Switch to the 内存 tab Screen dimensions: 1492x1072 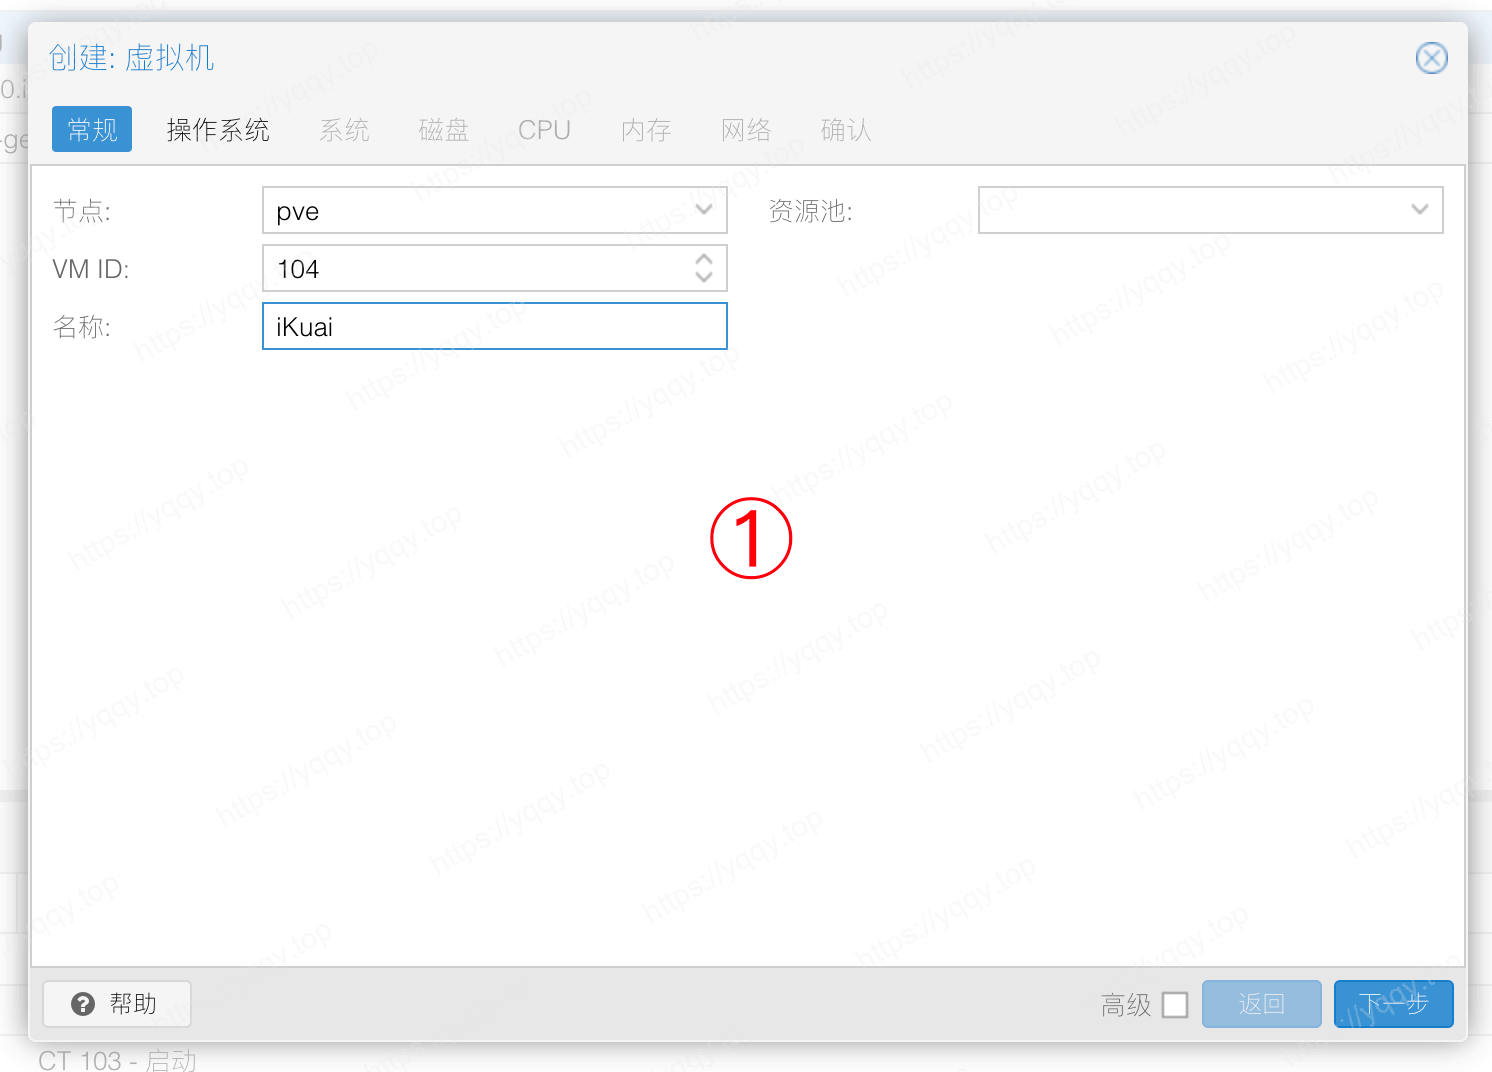pos(646,130)
